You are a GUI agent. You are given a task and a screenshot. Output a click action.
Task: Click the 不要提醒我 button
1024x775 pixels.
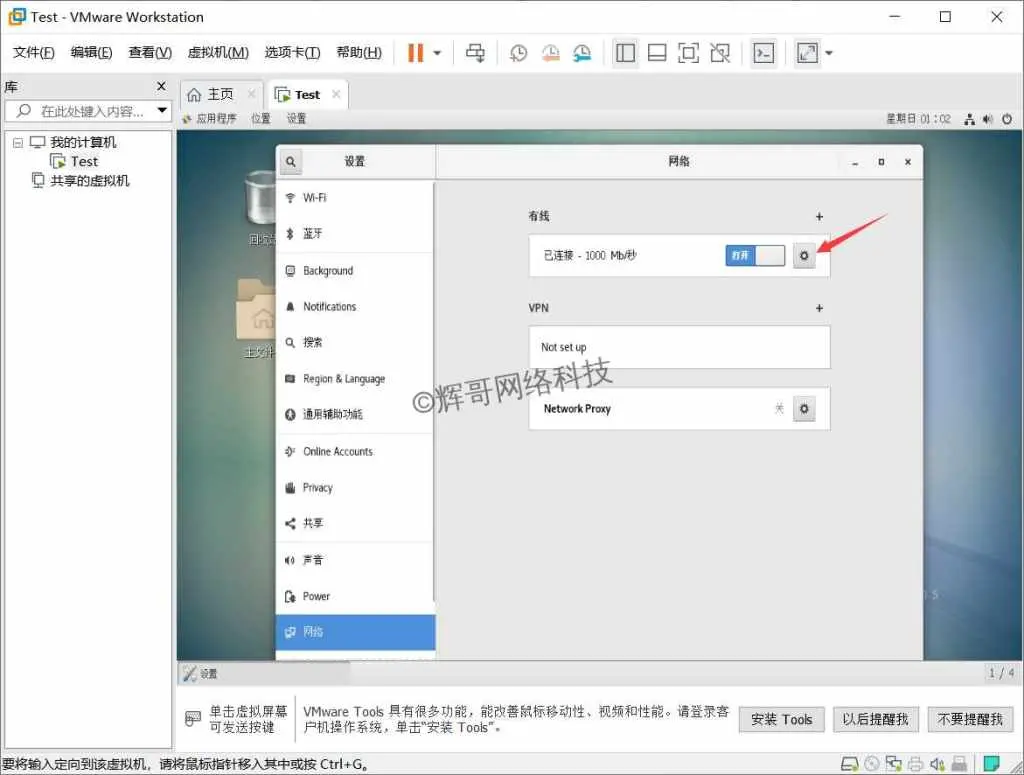pyautogui.click(x=970, y=720)
